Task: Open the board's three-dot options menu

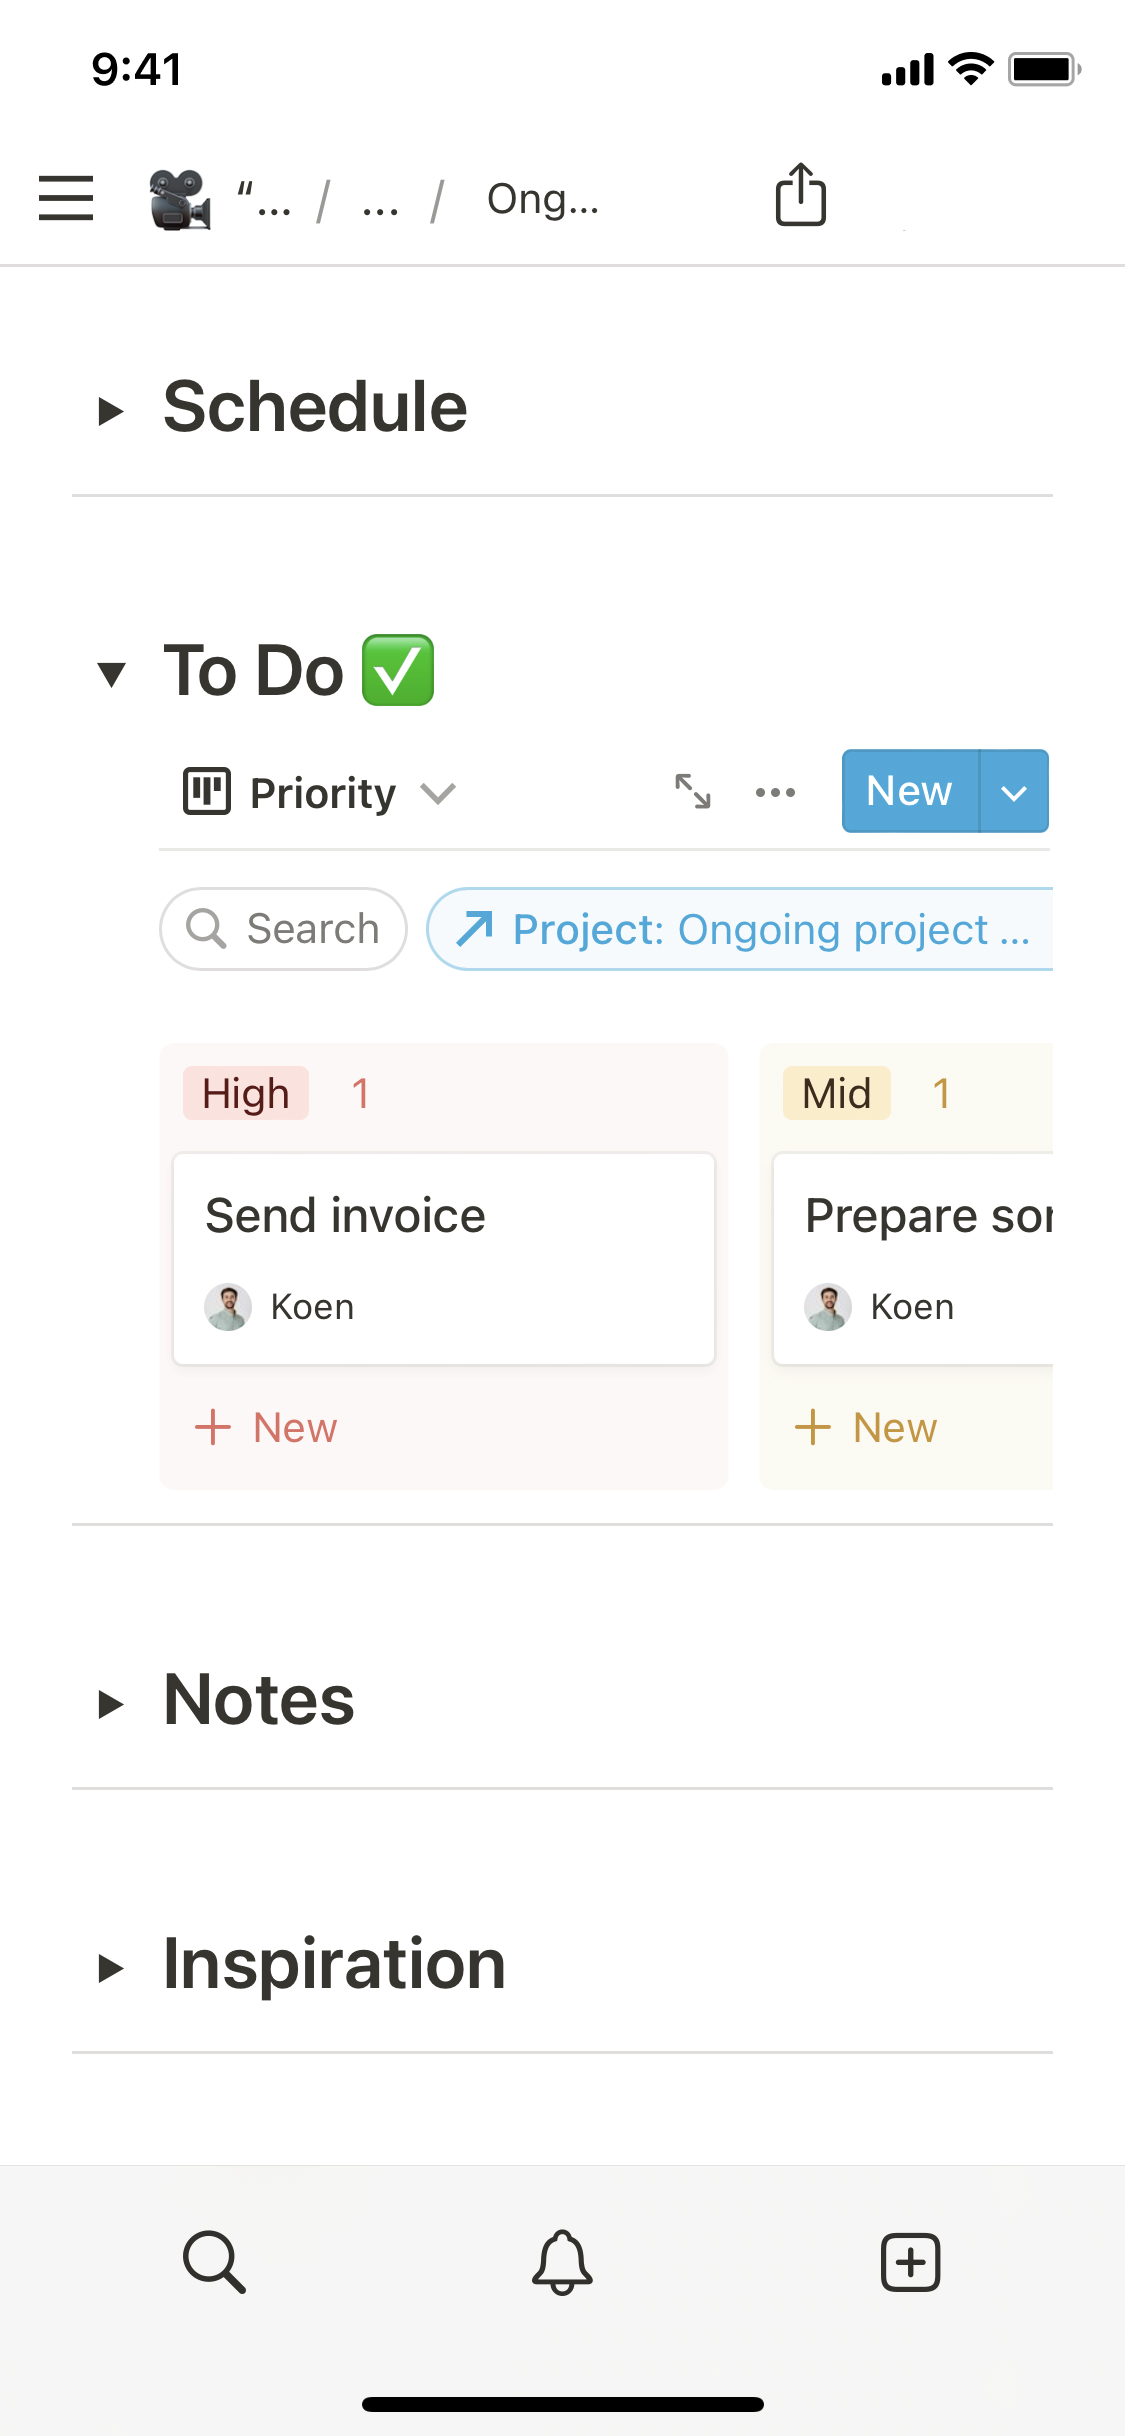Action: point(775,793)
